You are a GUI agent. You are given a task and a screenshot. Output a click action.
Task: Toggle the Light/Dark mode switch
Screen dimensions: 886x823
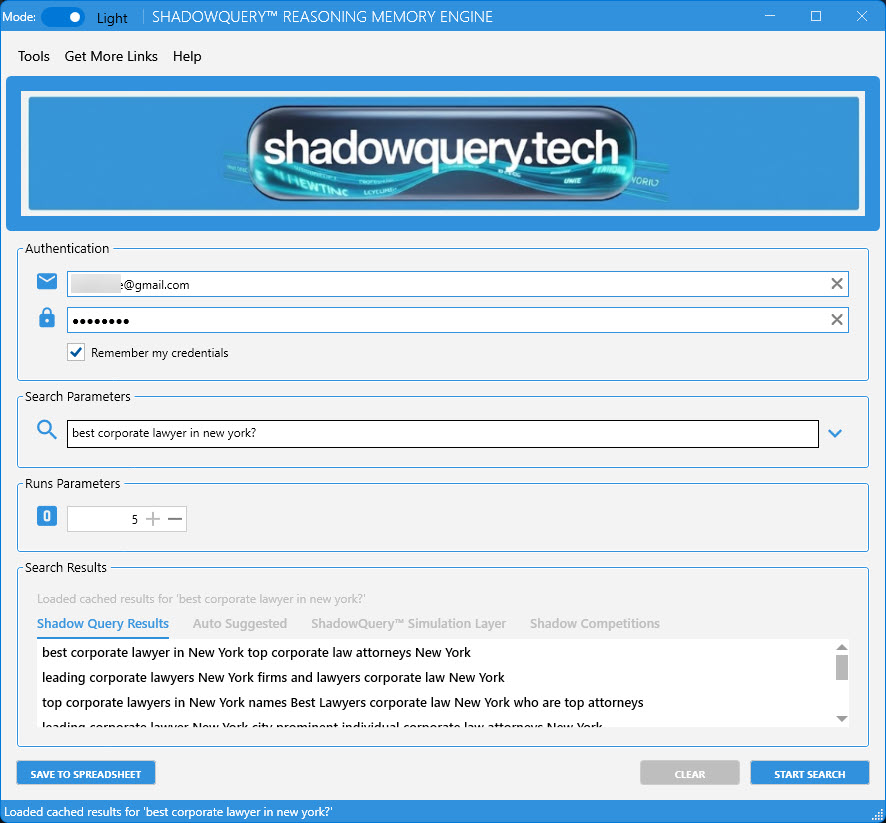pos(63,17)
